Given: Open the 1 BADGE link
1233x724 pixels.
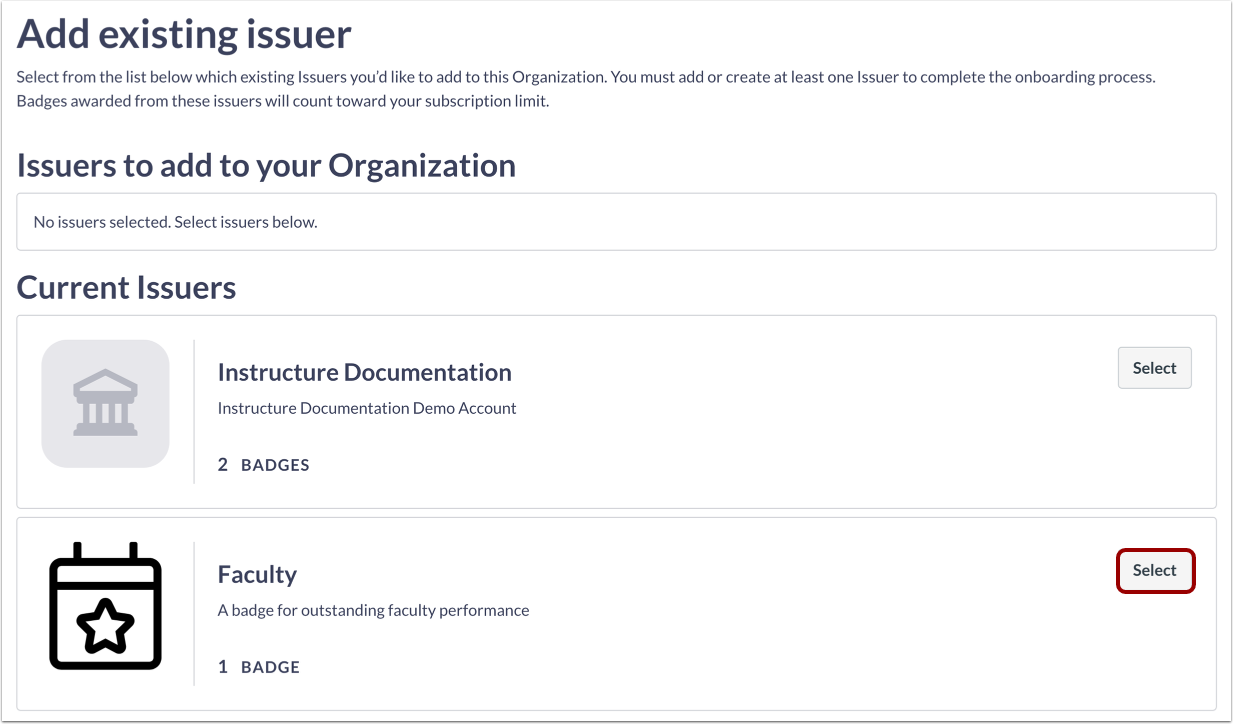Looking at the screenshot, I should 259,666.
